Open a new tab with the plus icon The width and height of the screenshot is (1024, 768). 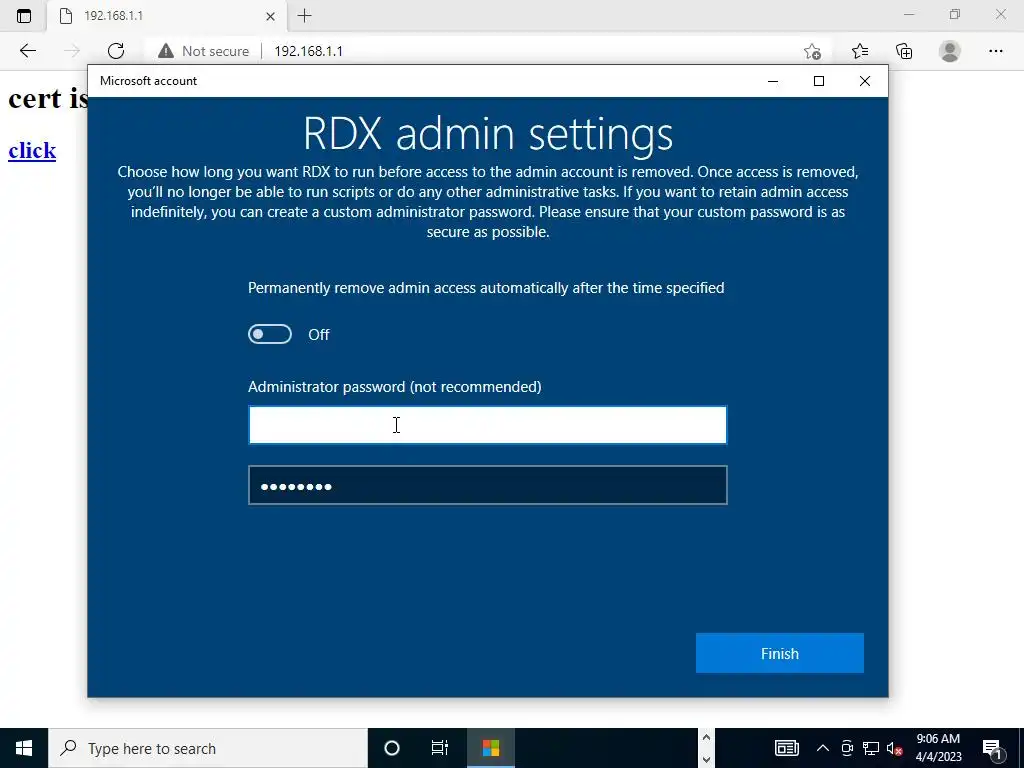[304, 16]
